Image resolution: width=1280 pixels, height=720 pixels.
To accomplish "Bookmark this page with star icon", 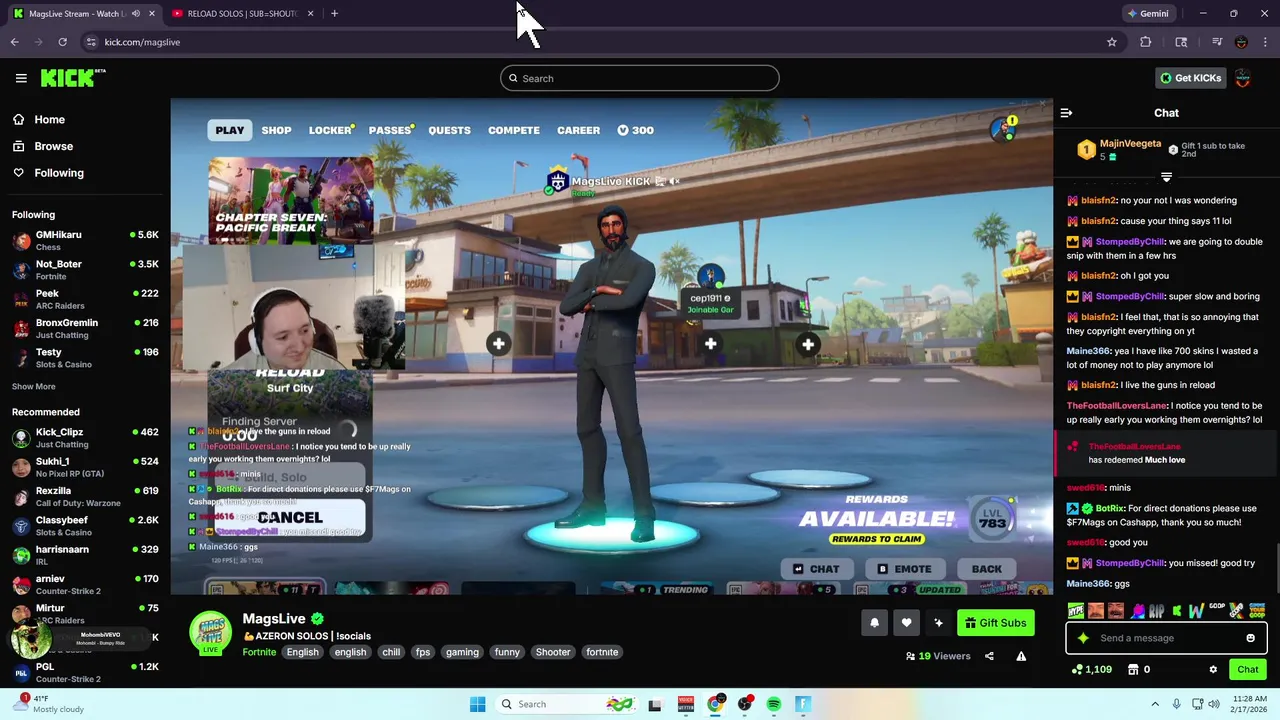I will 1111,42.
